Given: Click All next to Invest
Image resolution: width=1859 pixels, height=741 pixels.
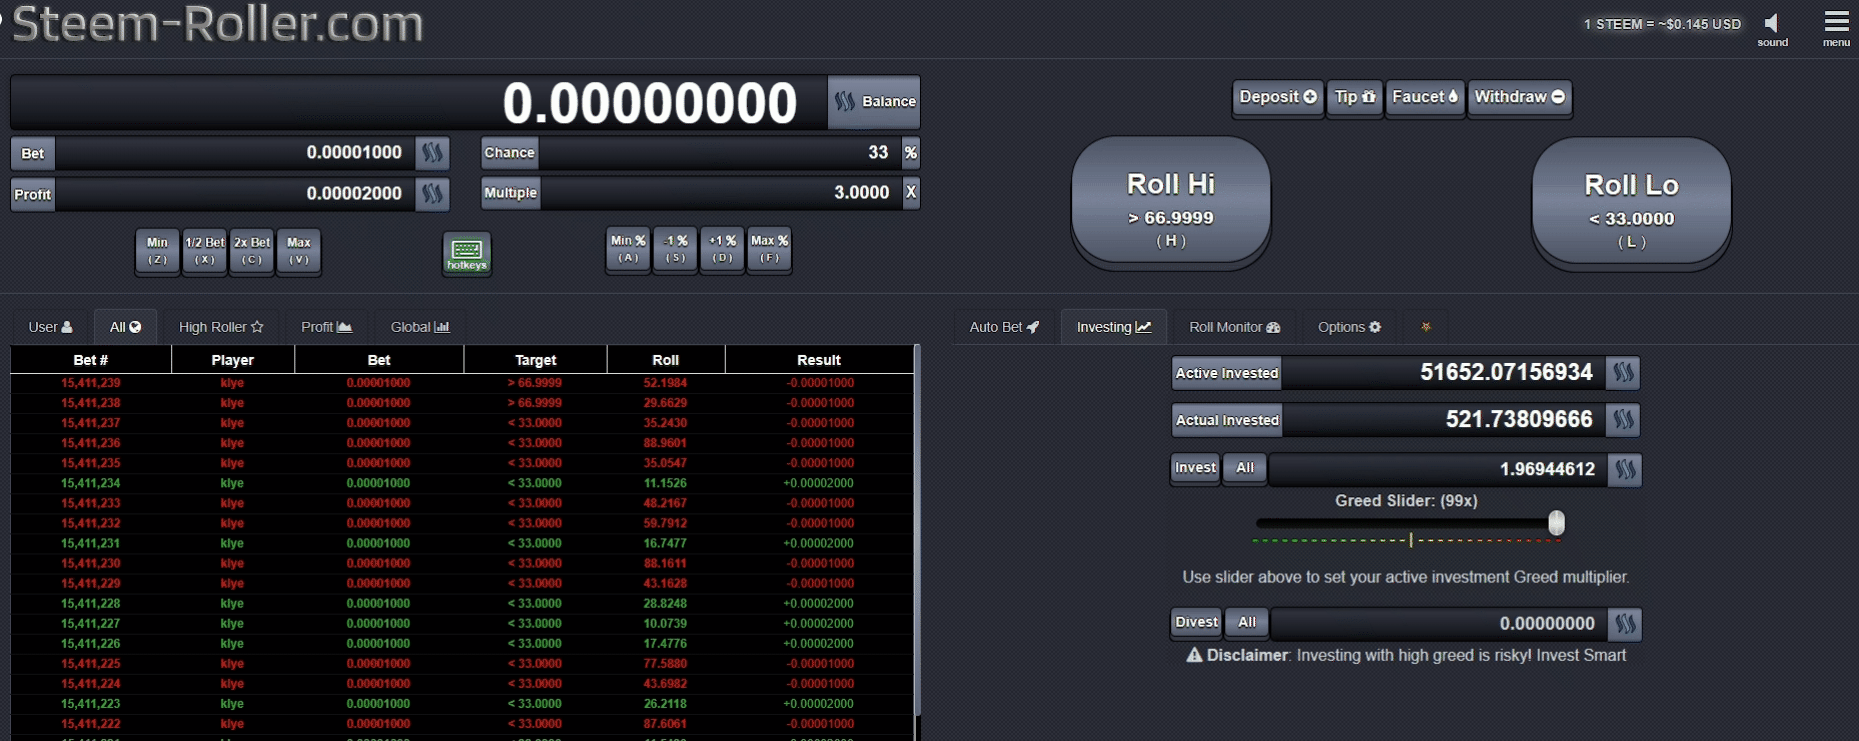Looking at the screenshot, I should pyautogui.click(x=1245, y=468).
